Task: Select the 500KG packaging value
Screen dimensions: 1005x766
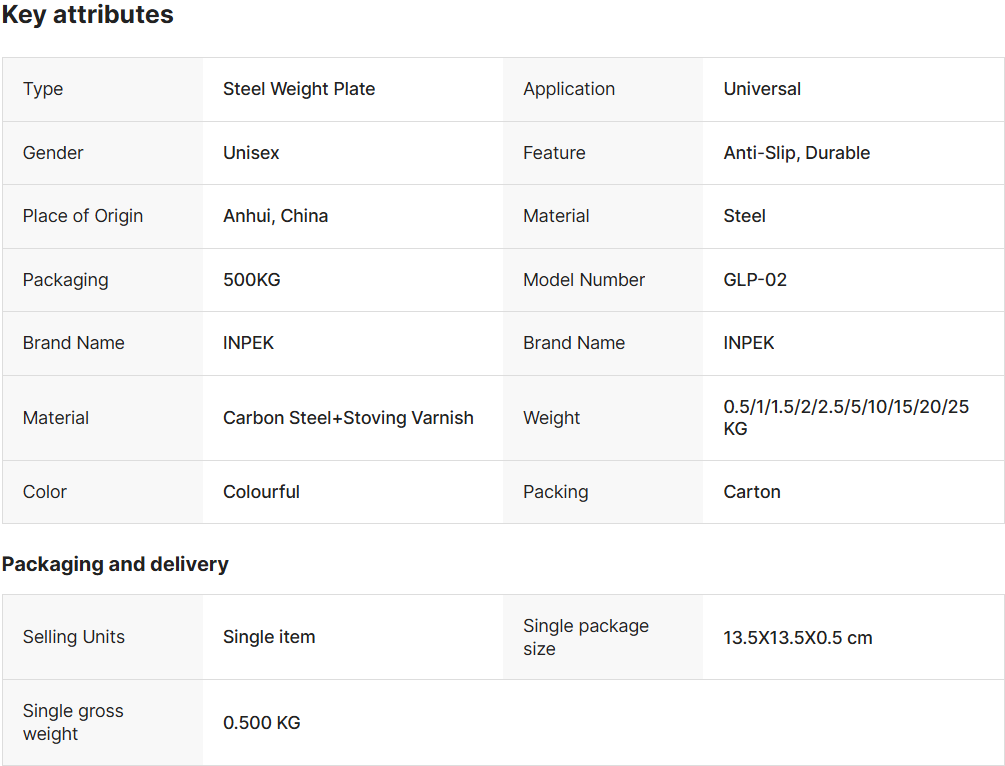Action: tap(252, 280)
